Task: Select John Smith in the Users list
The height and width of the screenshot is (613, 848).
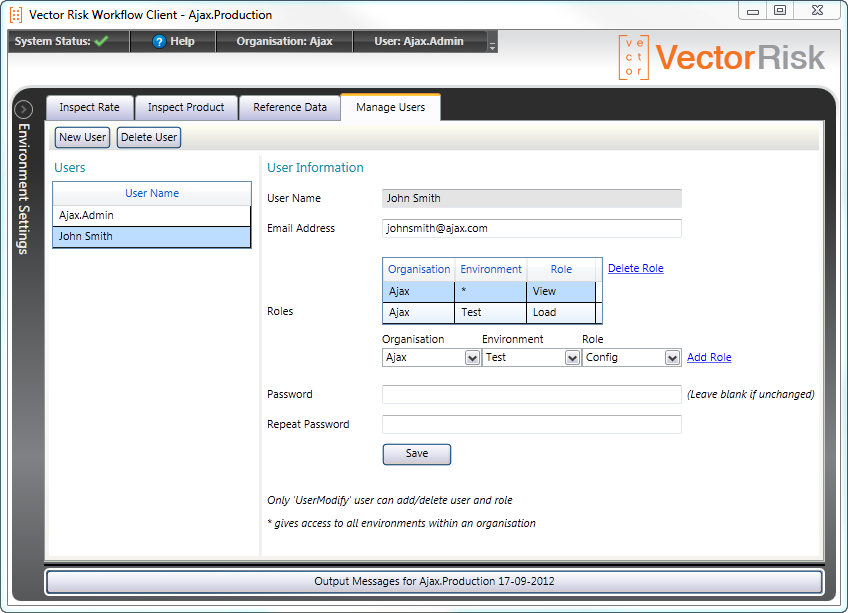Action: click(x=152, y=237)
